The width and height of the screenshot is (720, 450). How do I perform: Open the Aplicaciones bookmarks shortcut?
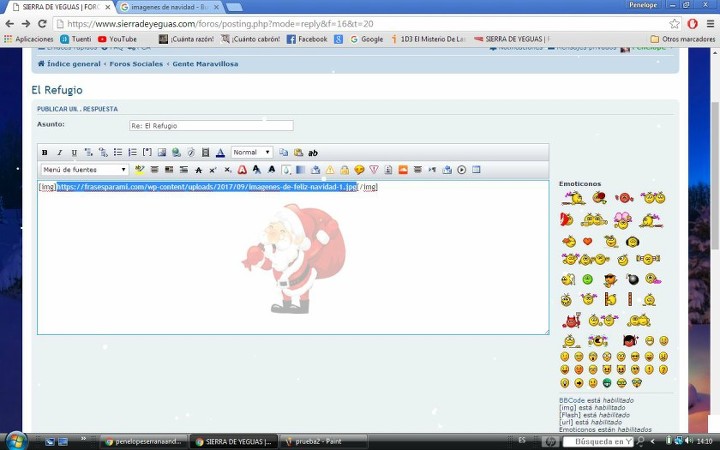tap(28, 39)
